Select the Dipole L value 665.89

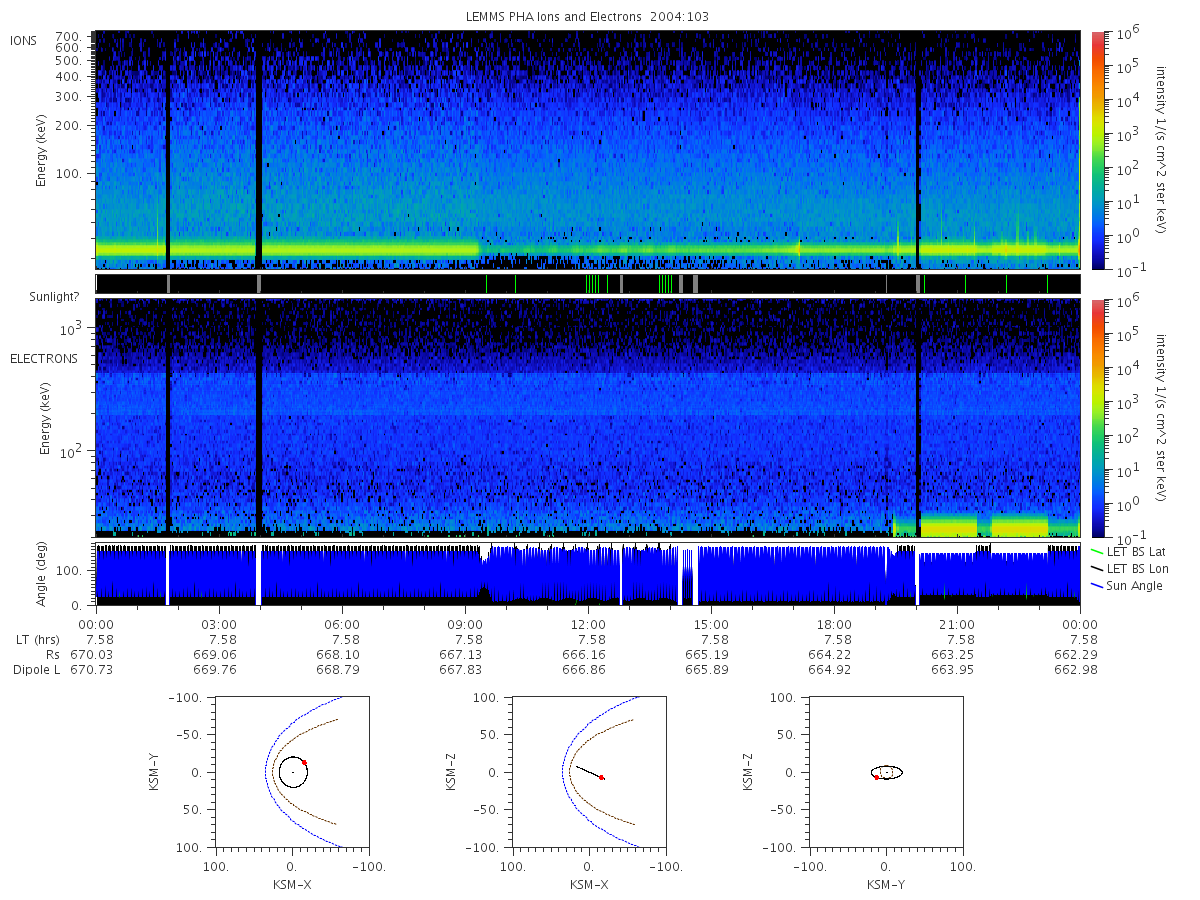pyautogui.click(x=706, y=669)
